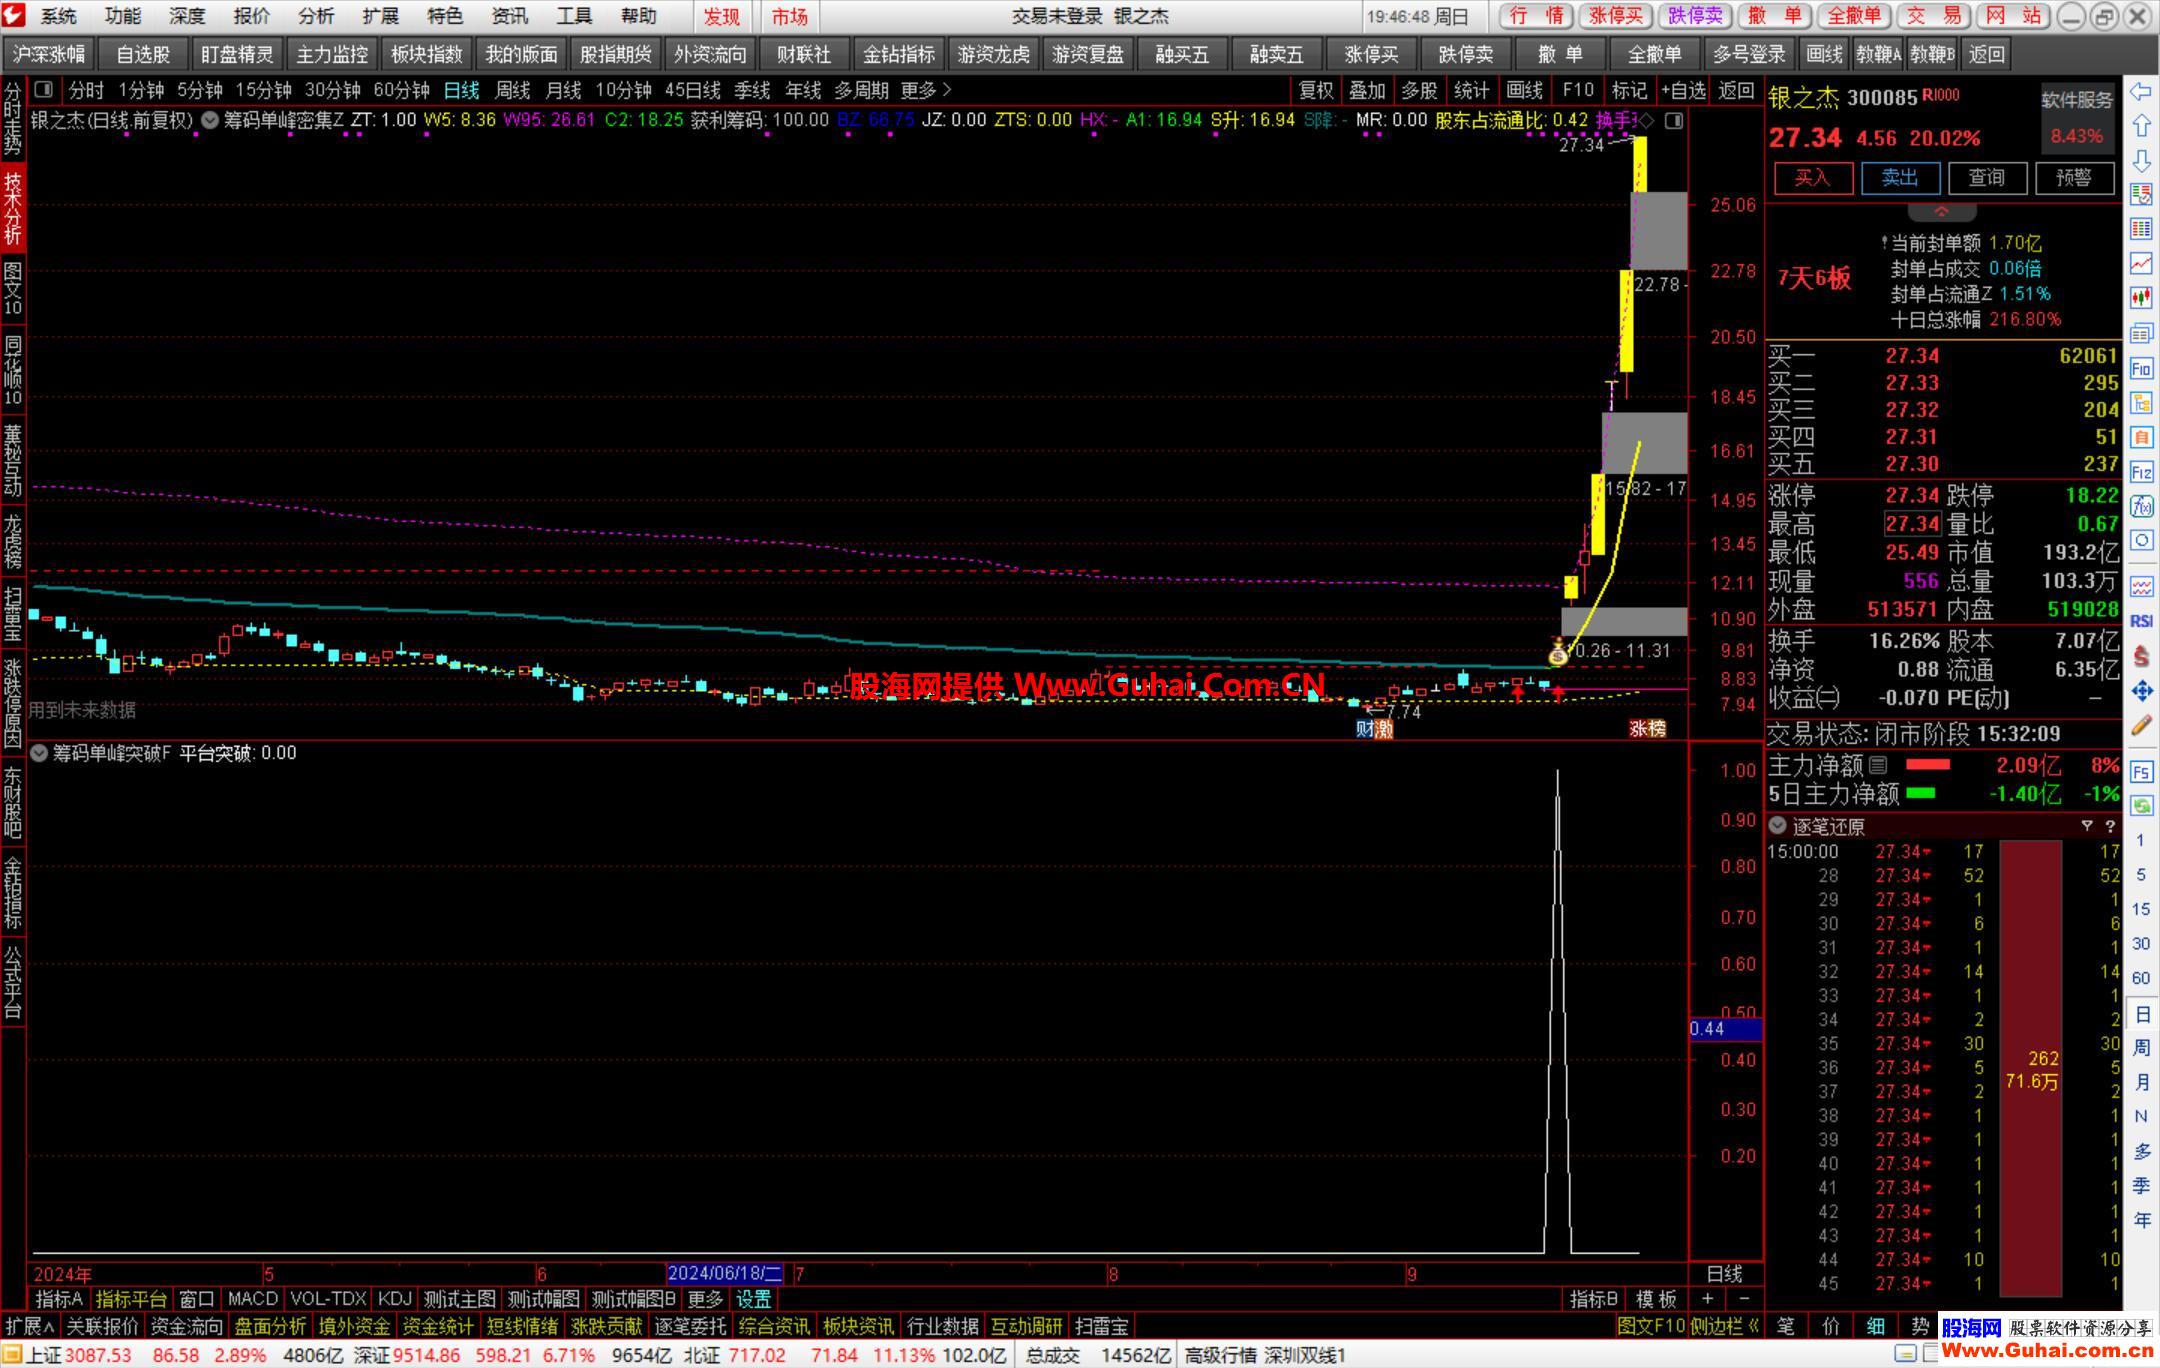Click the FS icon in right sidebar
Screen dimensions: 2160x1368
click(2140, 772)
